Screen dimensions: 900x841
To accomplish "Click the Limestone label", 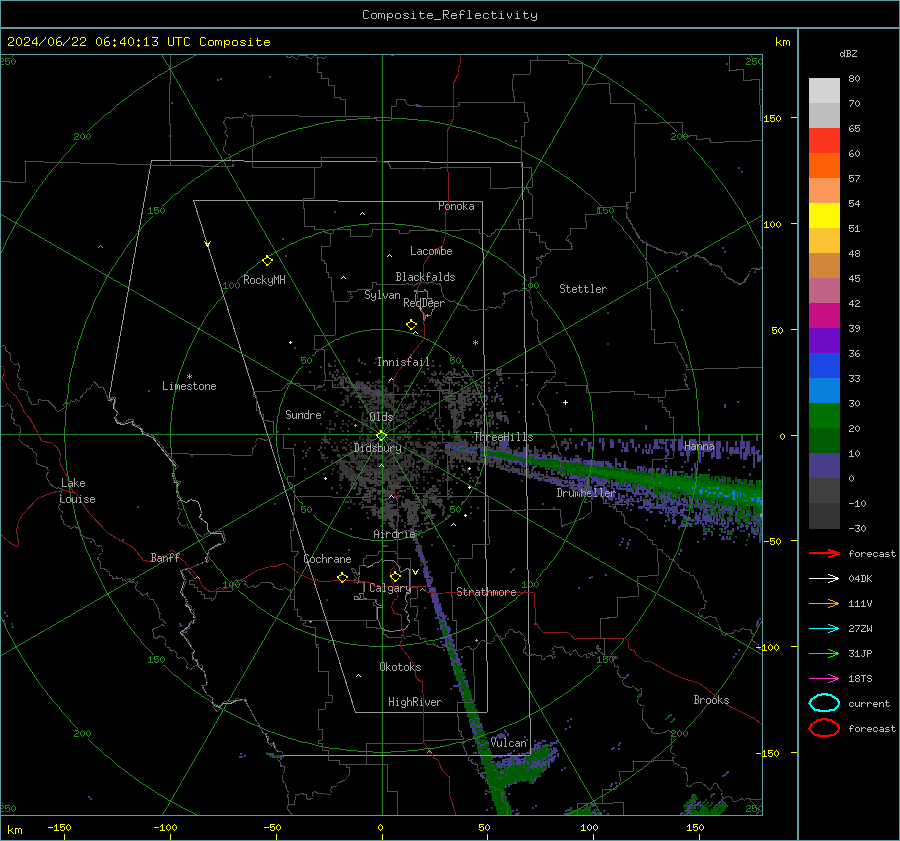I will pos(189,386).
